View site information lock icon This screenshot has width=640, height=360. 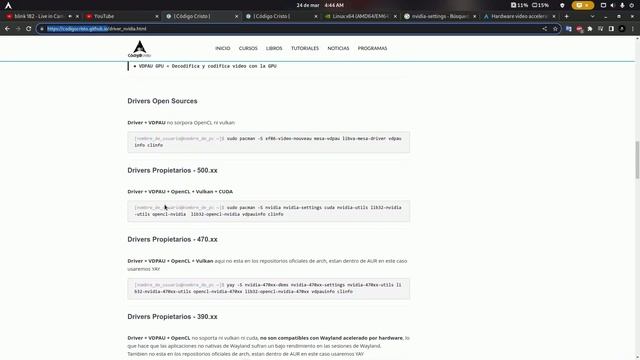click(x=42, y=29)
